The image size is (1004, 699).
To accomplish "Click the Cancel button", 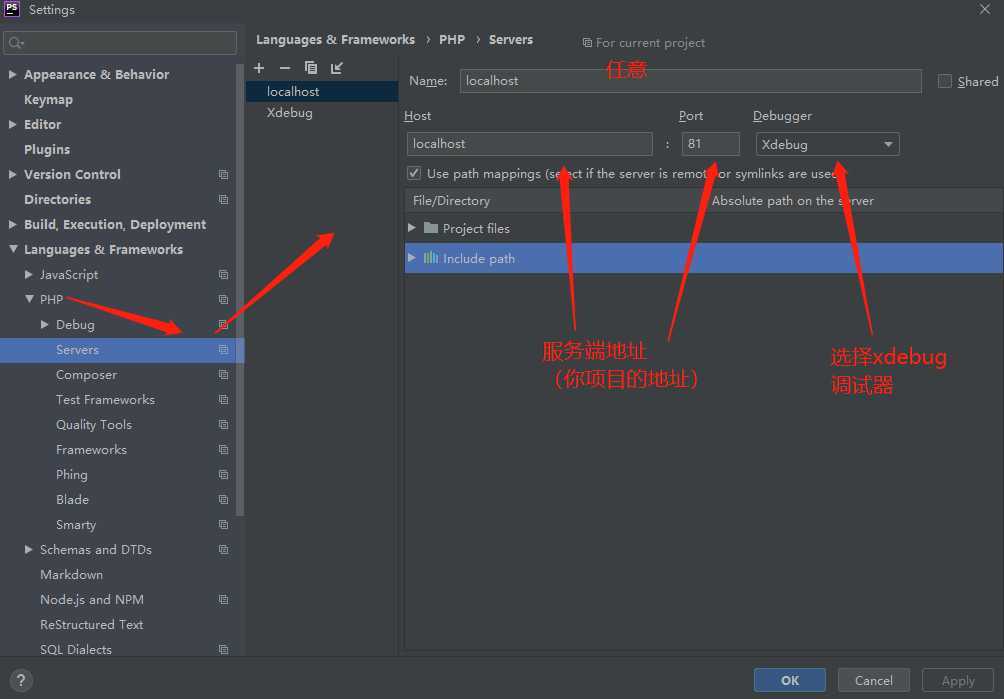I will click(873, 680).
